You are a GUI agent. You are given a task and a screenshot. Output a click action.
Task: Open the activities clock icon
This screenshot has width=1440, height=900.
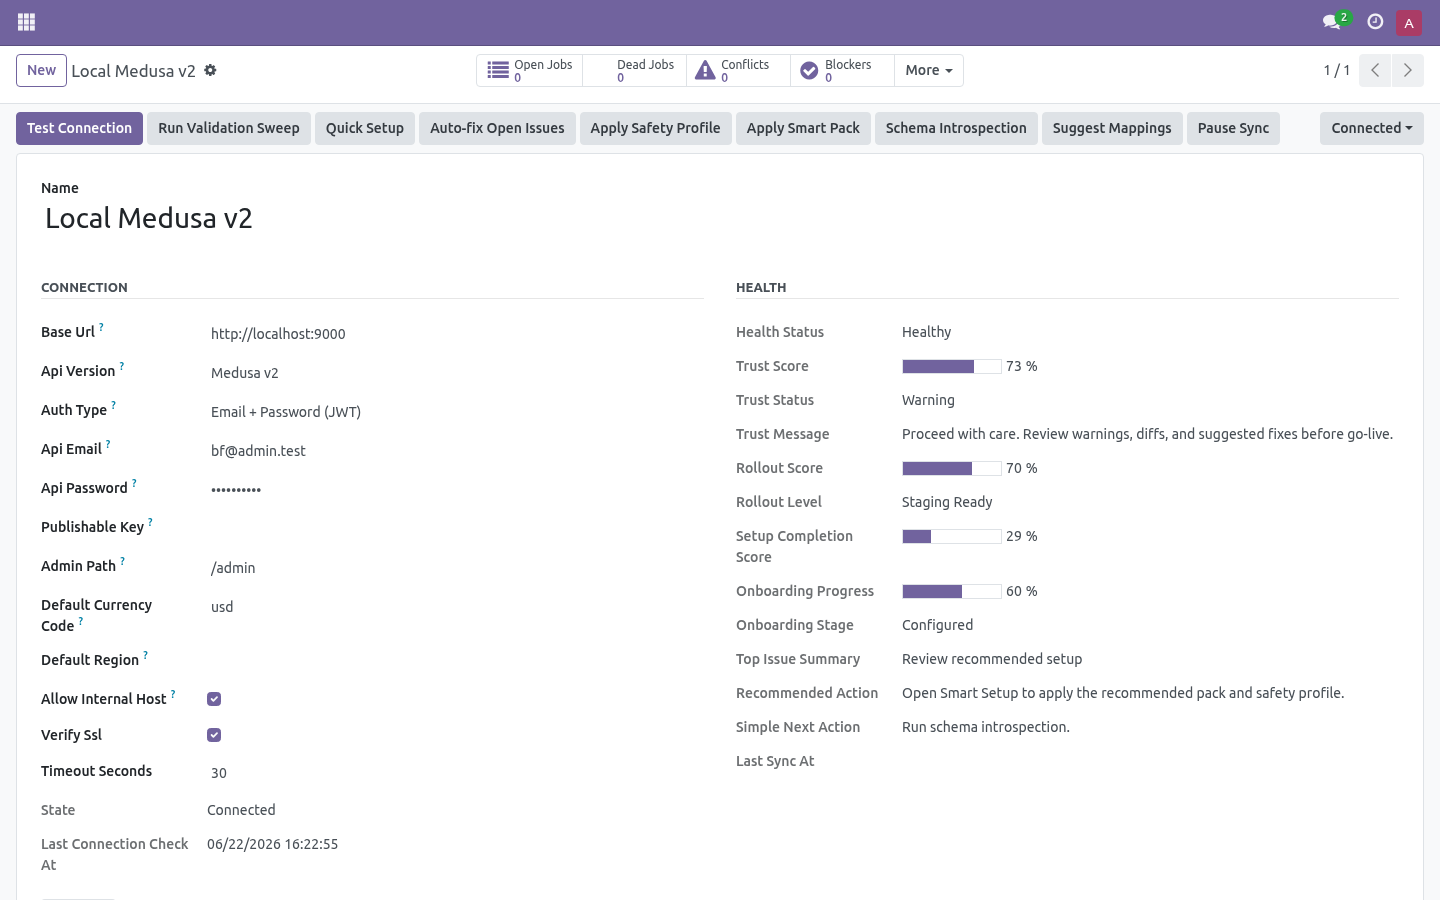(x=1375, y=21)
